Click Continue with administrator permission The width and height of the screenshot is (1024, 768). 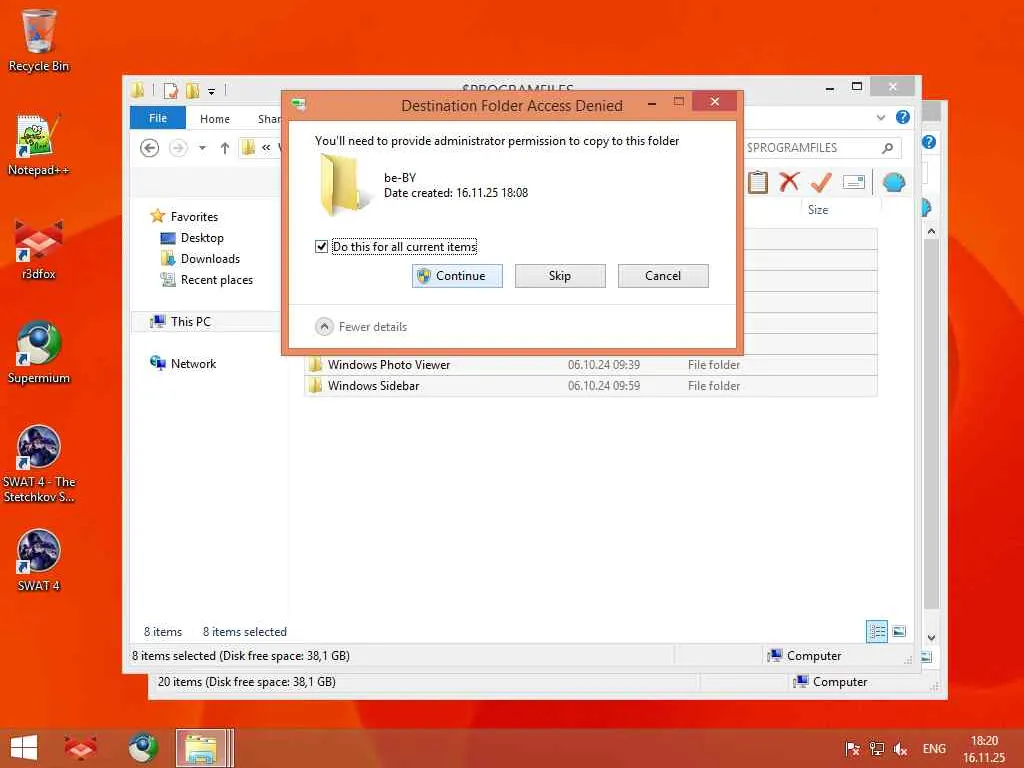(457, 276)
